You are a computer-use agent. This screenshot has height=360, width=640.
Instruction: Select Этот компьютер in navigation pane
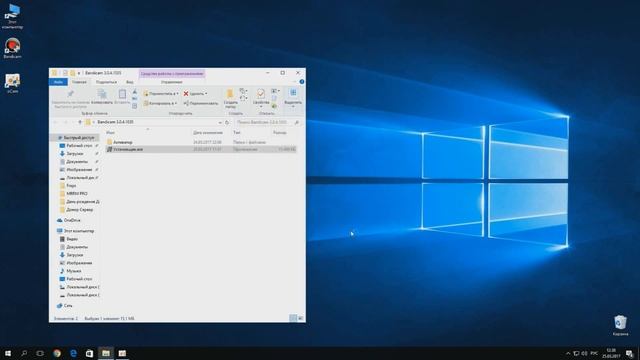(78, 231)
